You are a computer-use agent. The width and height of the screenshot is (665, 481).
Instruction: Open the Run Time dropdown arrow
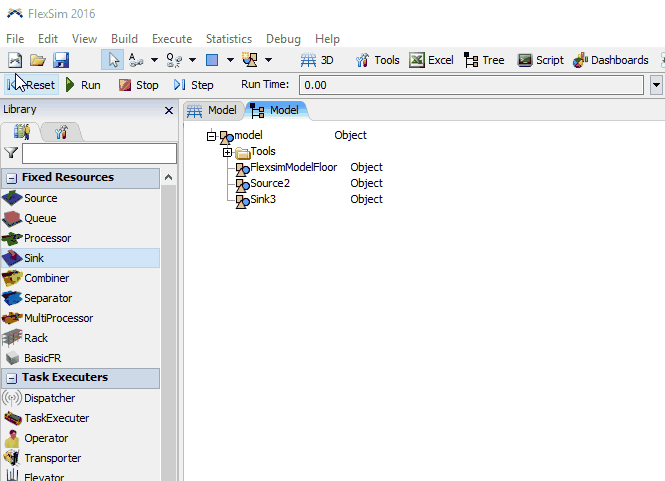[656, 85]
